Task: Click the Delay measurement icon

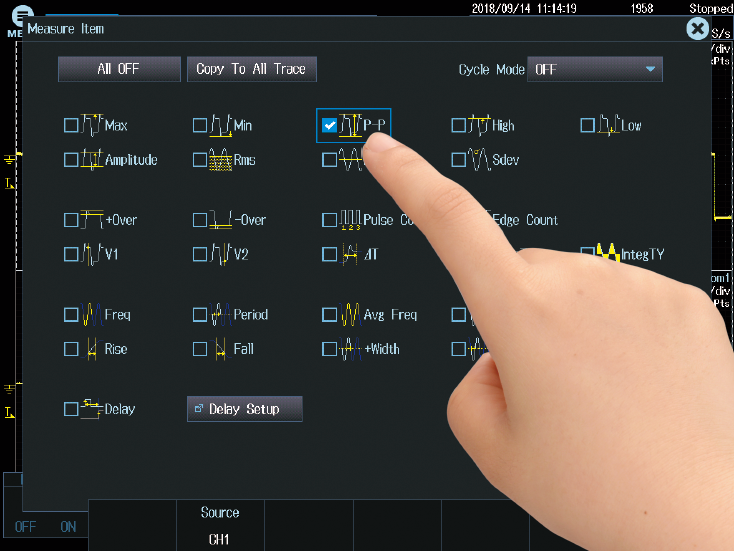Action: click(x=92, y=409)
